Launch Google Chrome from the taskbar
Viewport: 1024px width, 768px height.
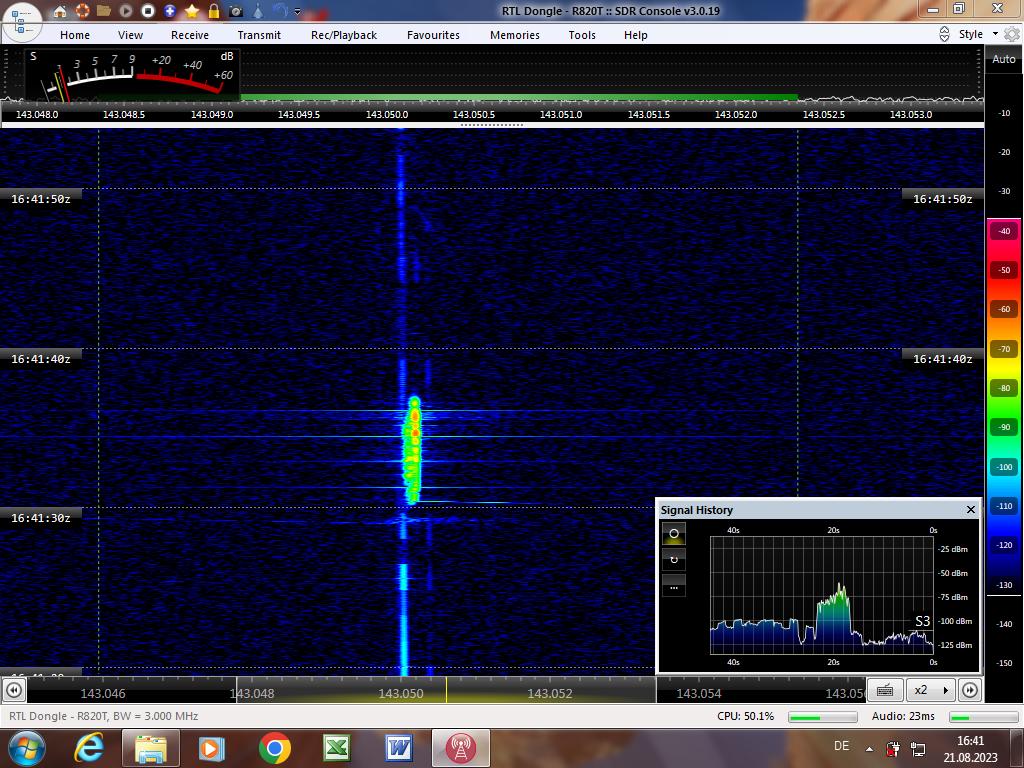coord(274,748)
